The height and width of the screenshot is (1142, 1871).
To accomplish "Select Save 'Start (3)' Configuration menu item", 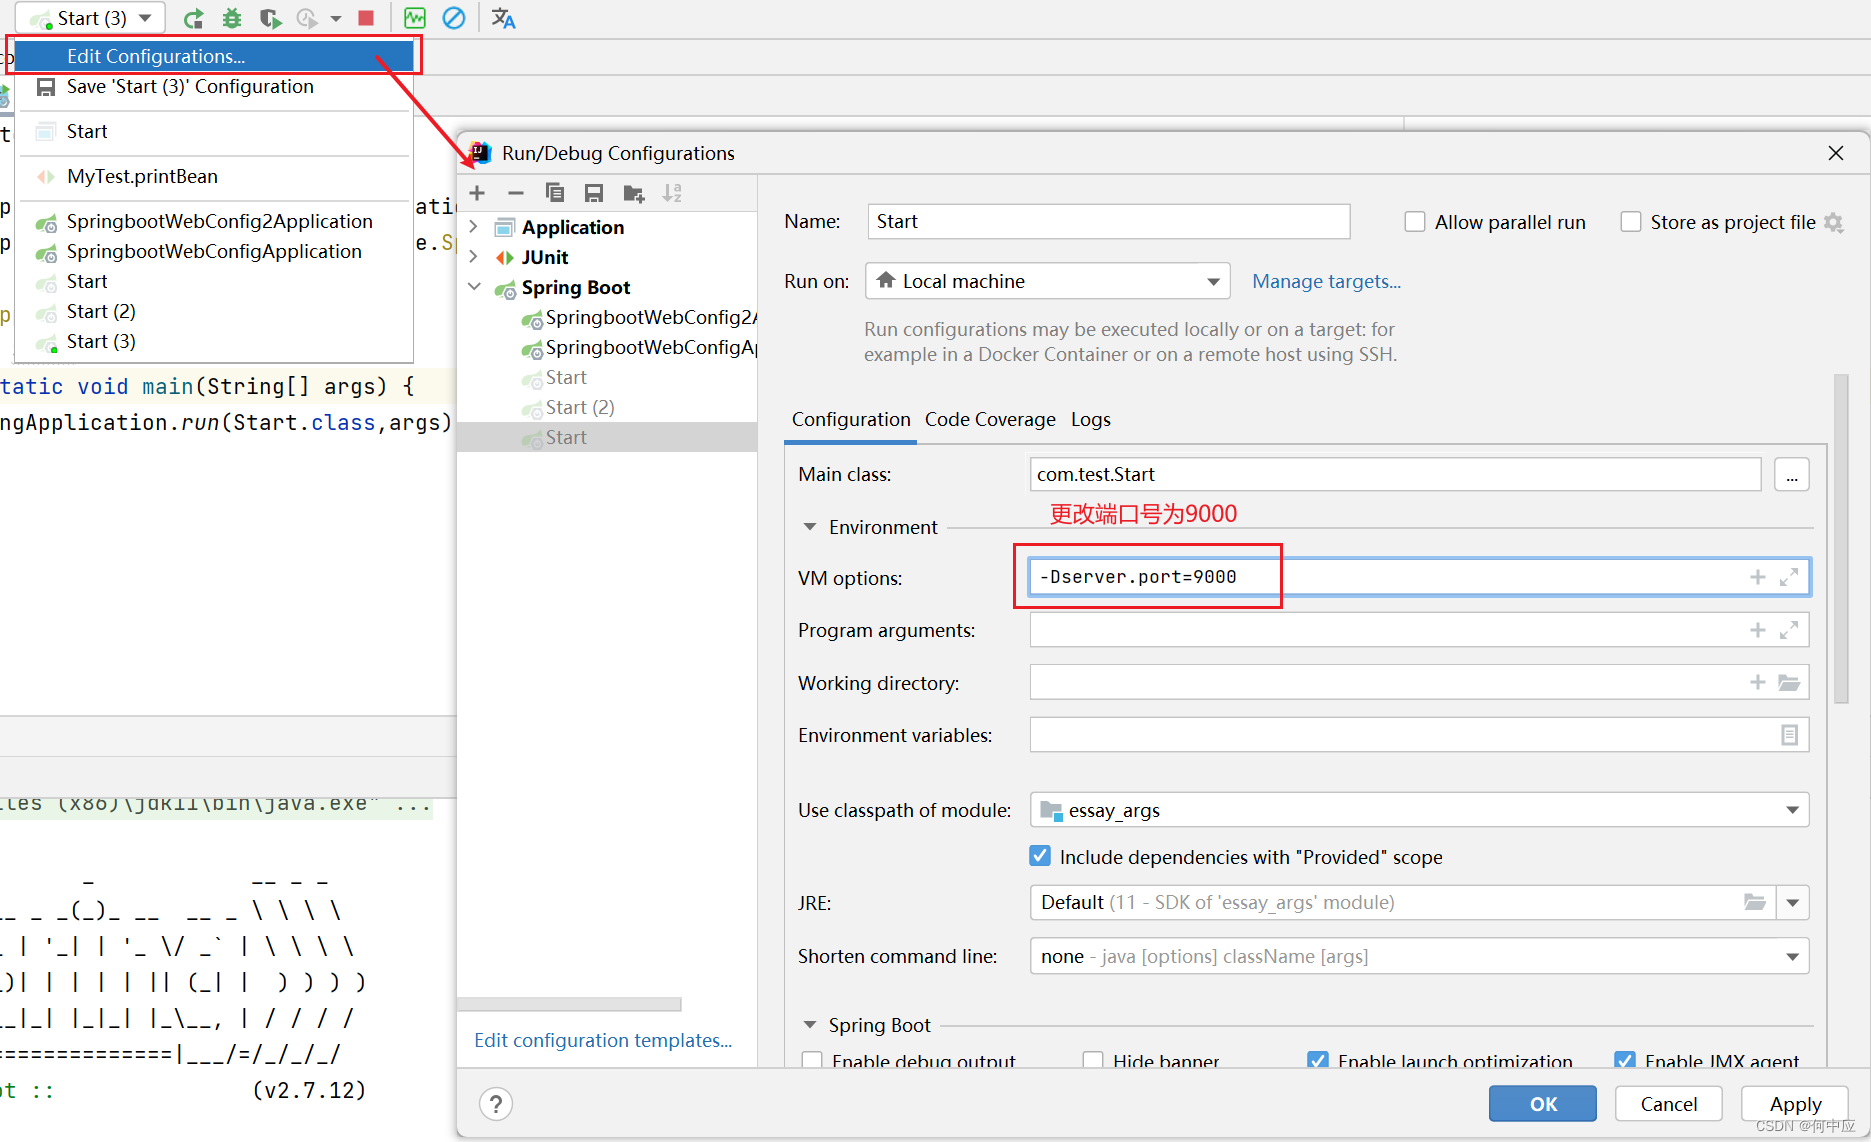I will point(214,86).
